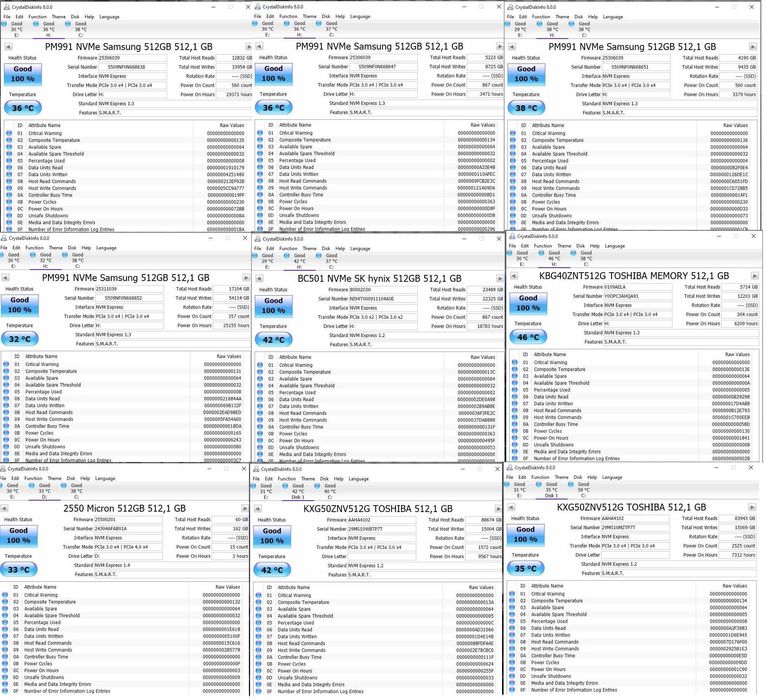Viewport: 767px width, 700px height.
Task: Click Media and Data Integrity Errors orb in Micron window
Action: pyautogui.click(x=5, y=684)
